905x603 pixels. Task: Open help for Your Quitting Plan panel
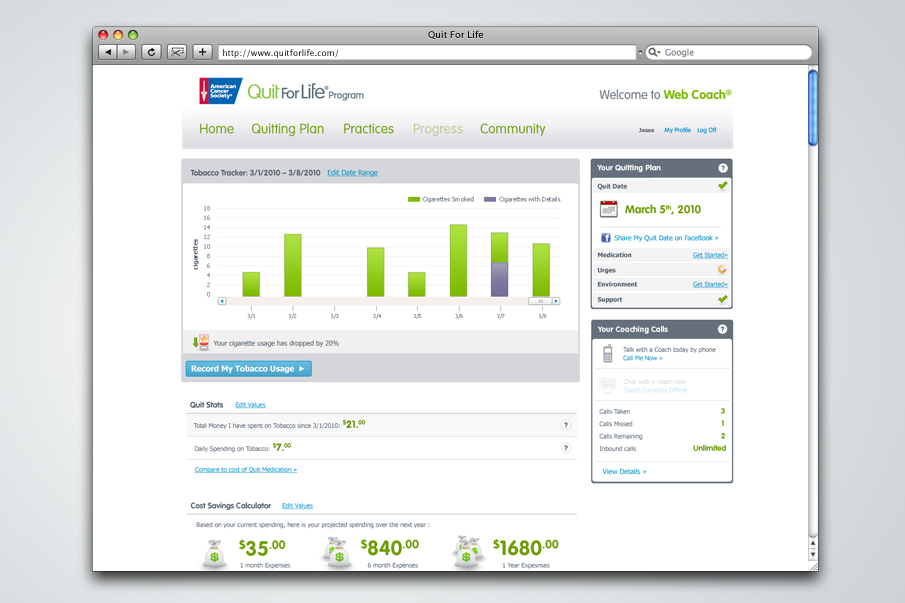(x=723, y=168)
